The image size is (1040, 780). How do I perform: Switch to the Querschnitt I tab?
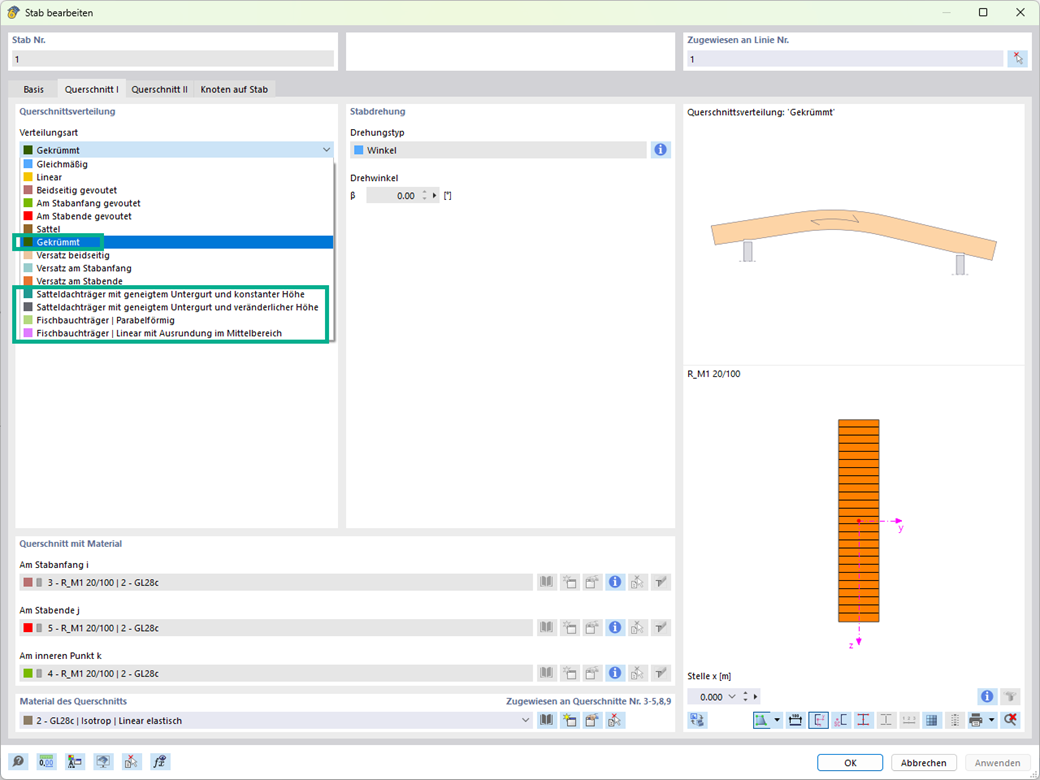(92, 89)
